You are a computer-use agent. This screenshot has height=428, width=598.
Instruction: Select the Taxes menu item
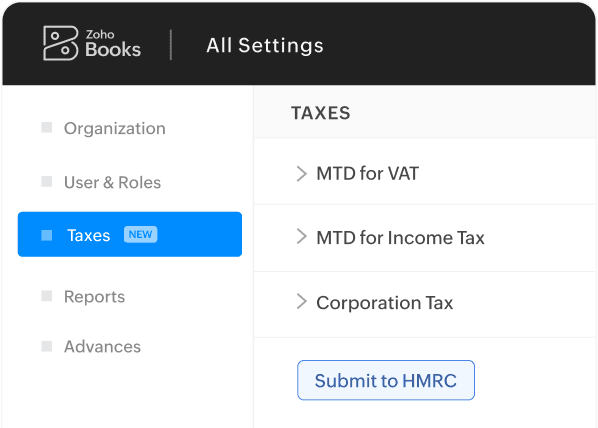point(130,234)
